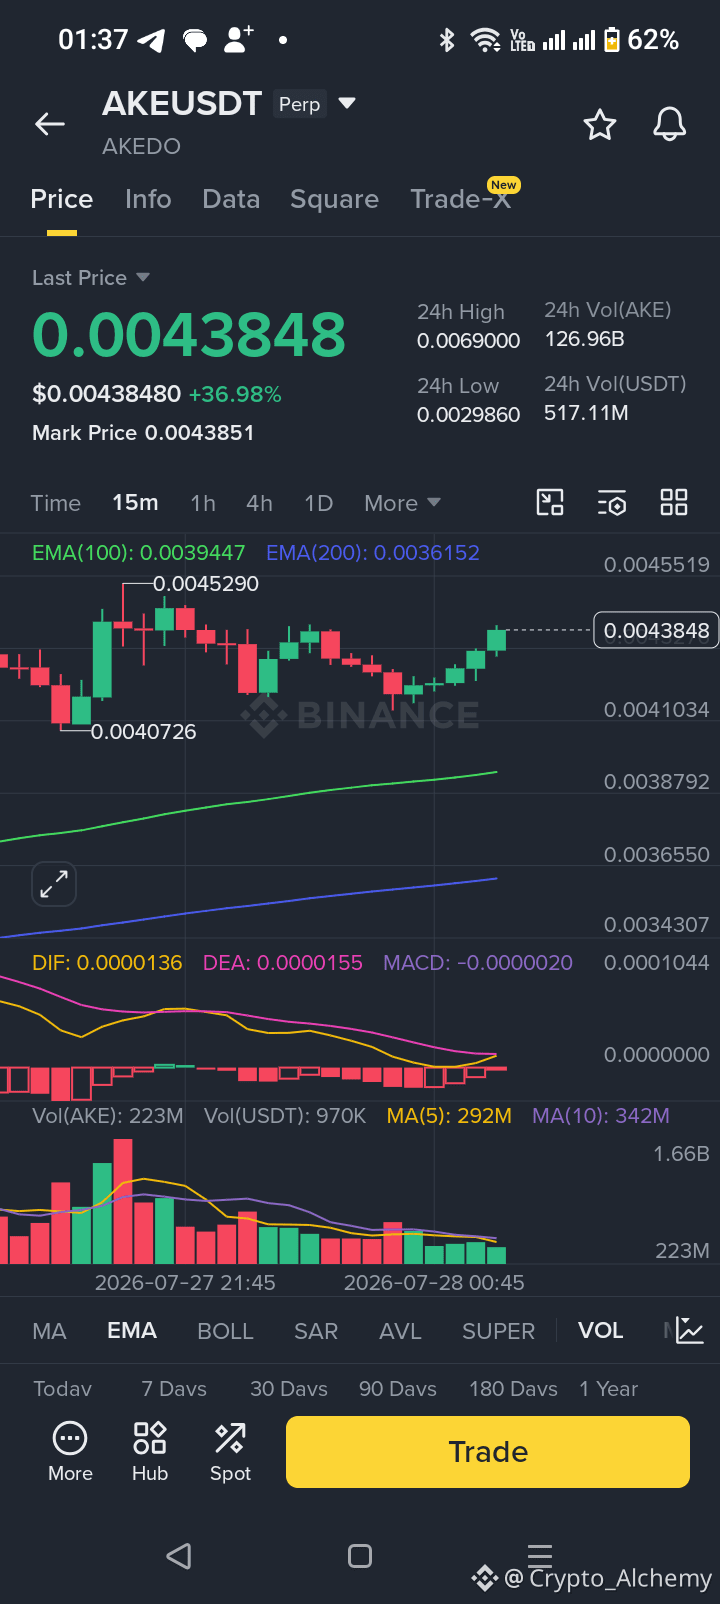Image resolution: width=720 pixels, height=1604 pixels.
Task: Select the Today performance range
Action: (62, 1389)
